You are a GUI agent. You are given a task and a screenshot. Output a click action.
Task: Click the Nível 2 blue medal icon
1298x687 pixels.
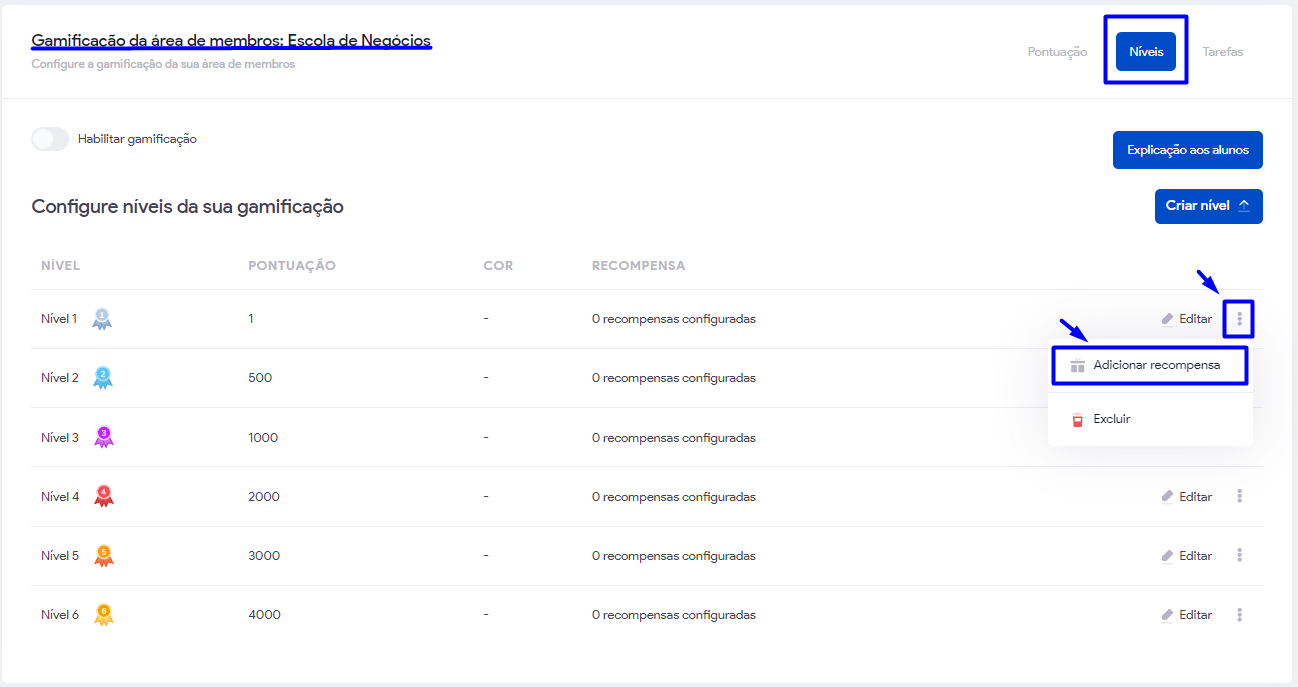tap(102, 378)
